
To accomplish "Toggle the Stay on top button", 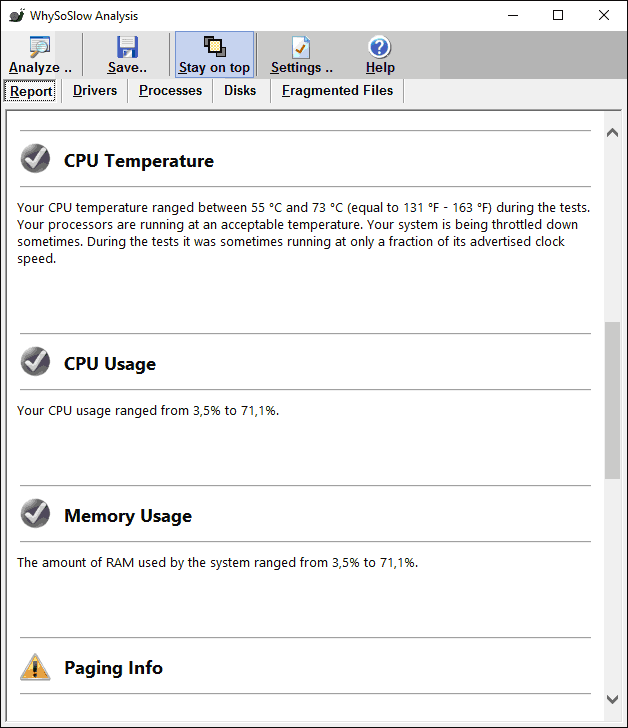I will (x=214, y=55).
